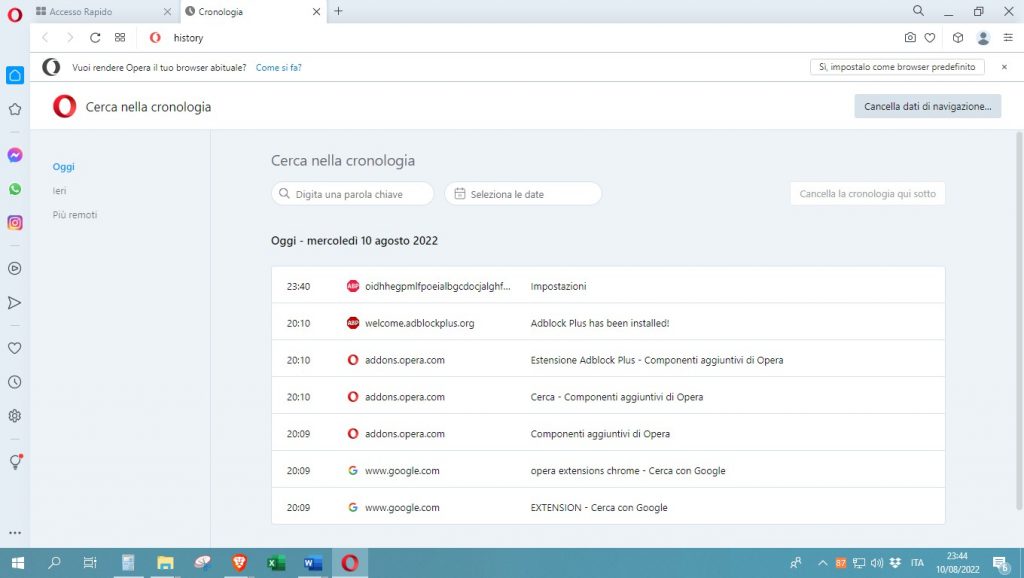Click the sidebar settings gear icon
Image resolution: width=1024 pixels, height=578 pixels.
click(x=15, y=416)
